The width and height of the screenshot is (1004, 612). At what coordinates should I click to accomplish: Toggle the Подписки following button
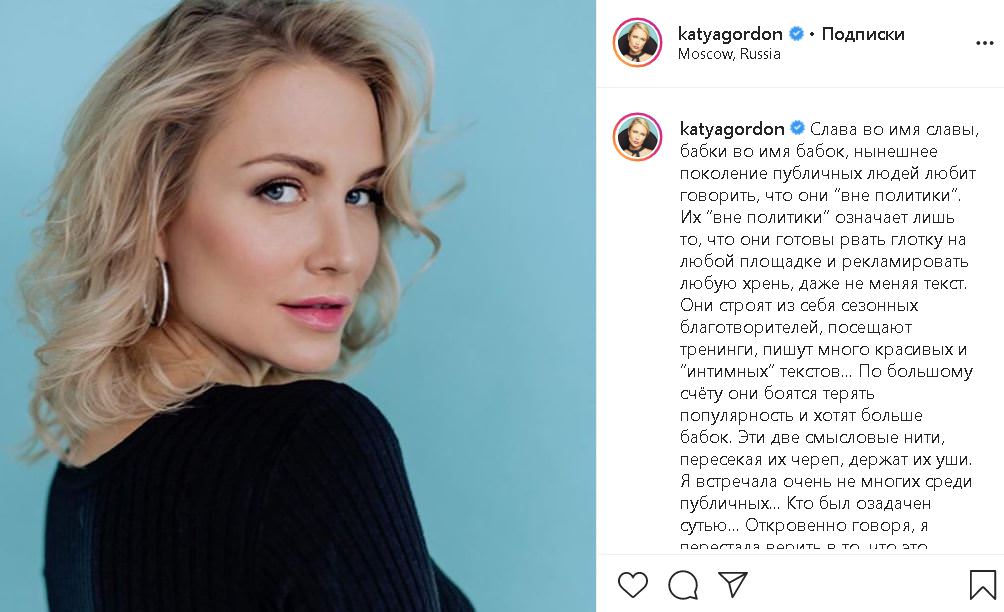(x=862, y=34)
